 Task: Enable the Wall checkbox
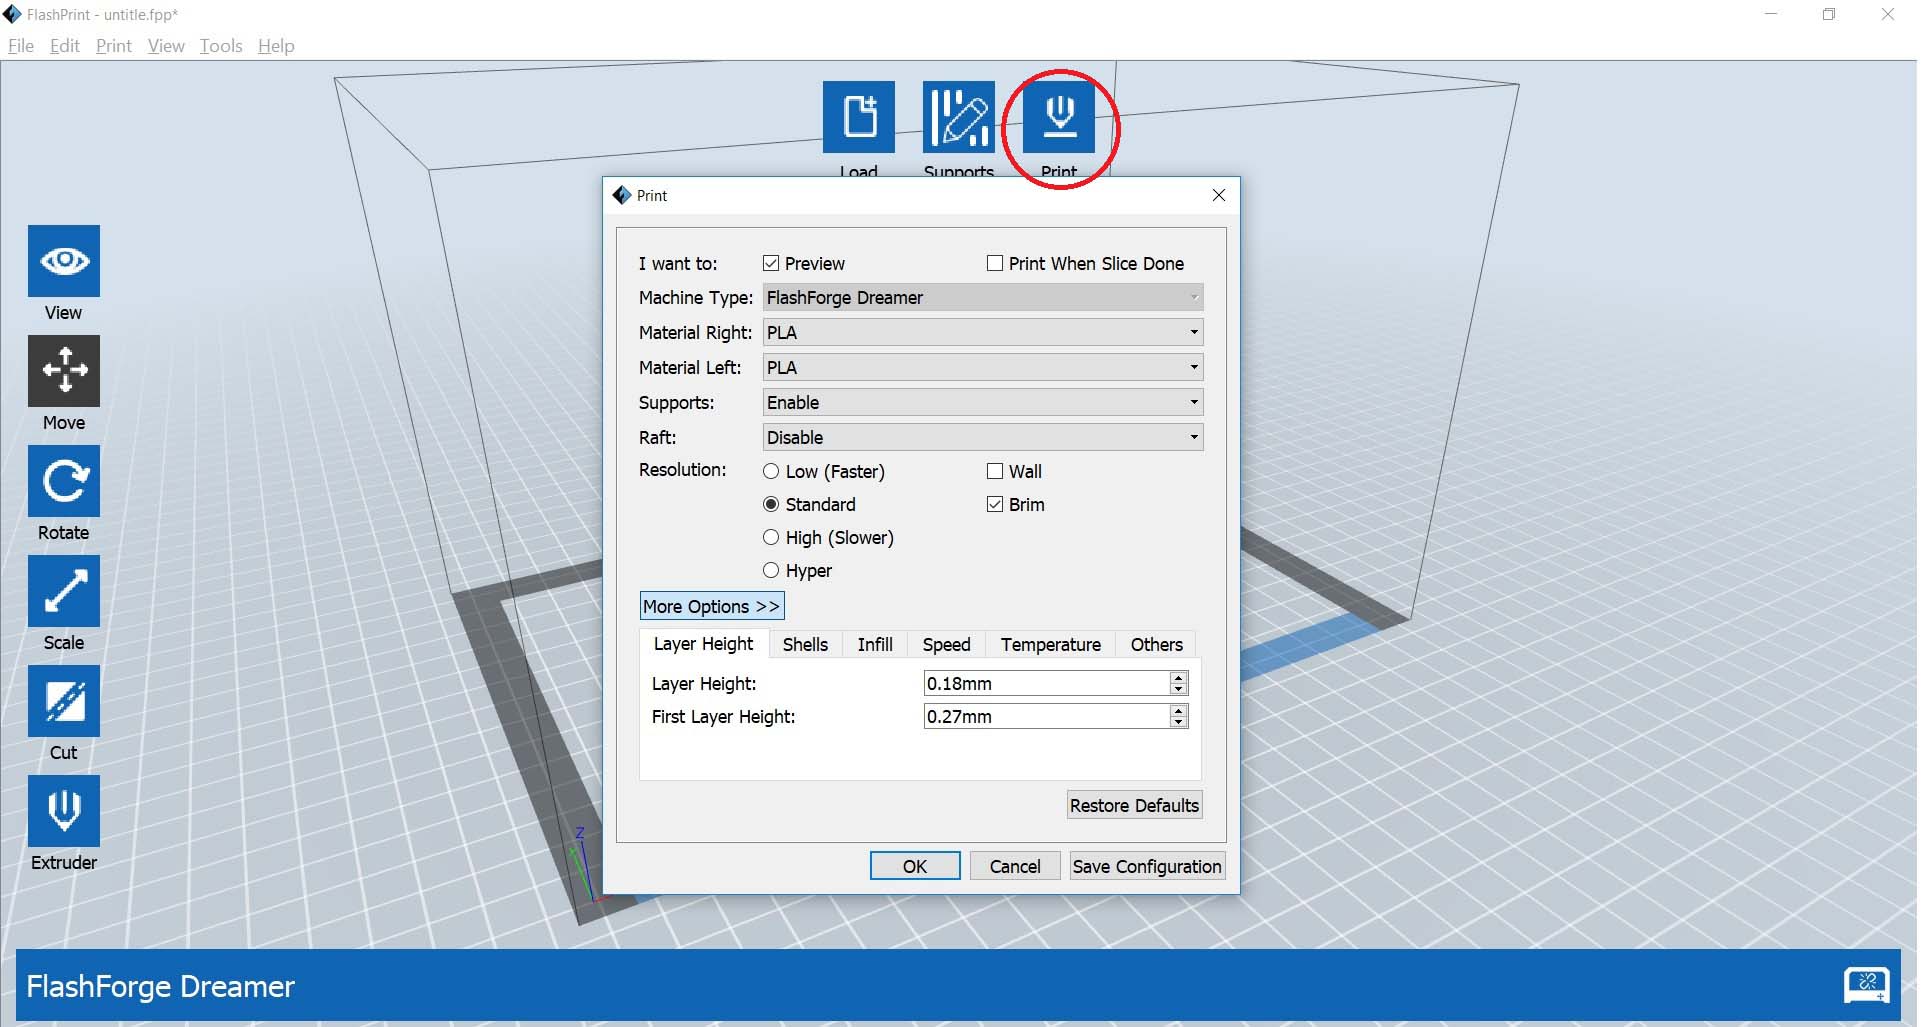coord(995,471)
